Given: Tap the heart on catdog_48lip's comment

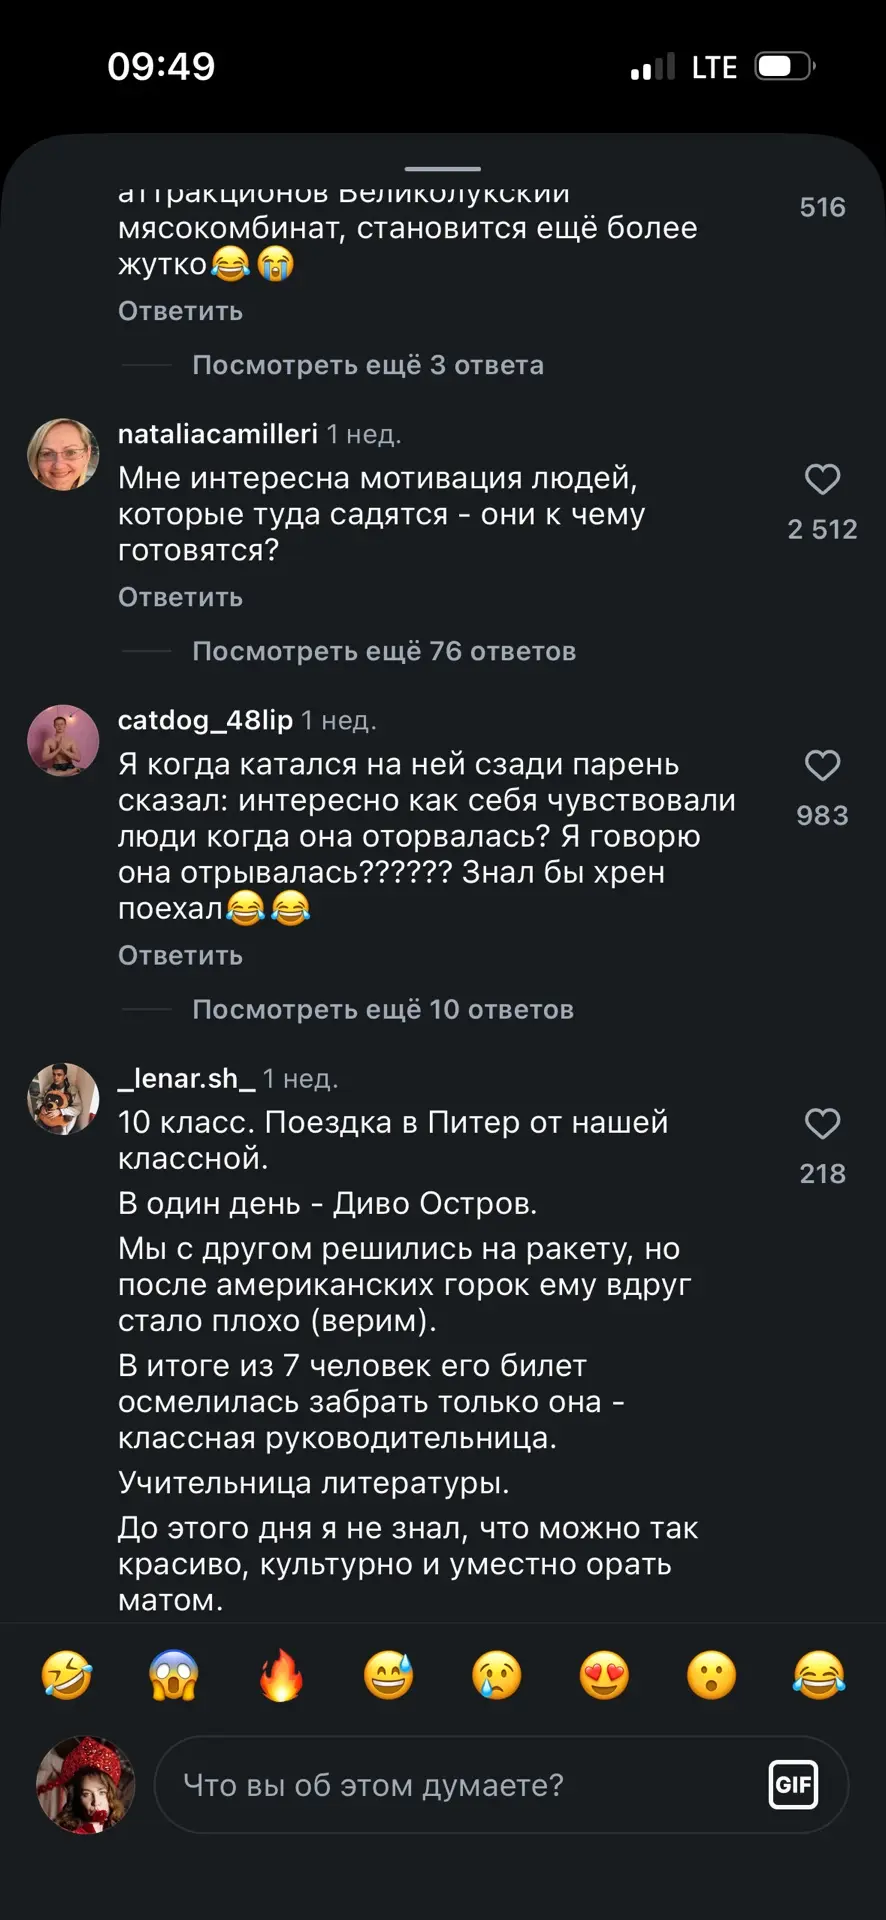Looking at the screenshot, I should 822,765.
